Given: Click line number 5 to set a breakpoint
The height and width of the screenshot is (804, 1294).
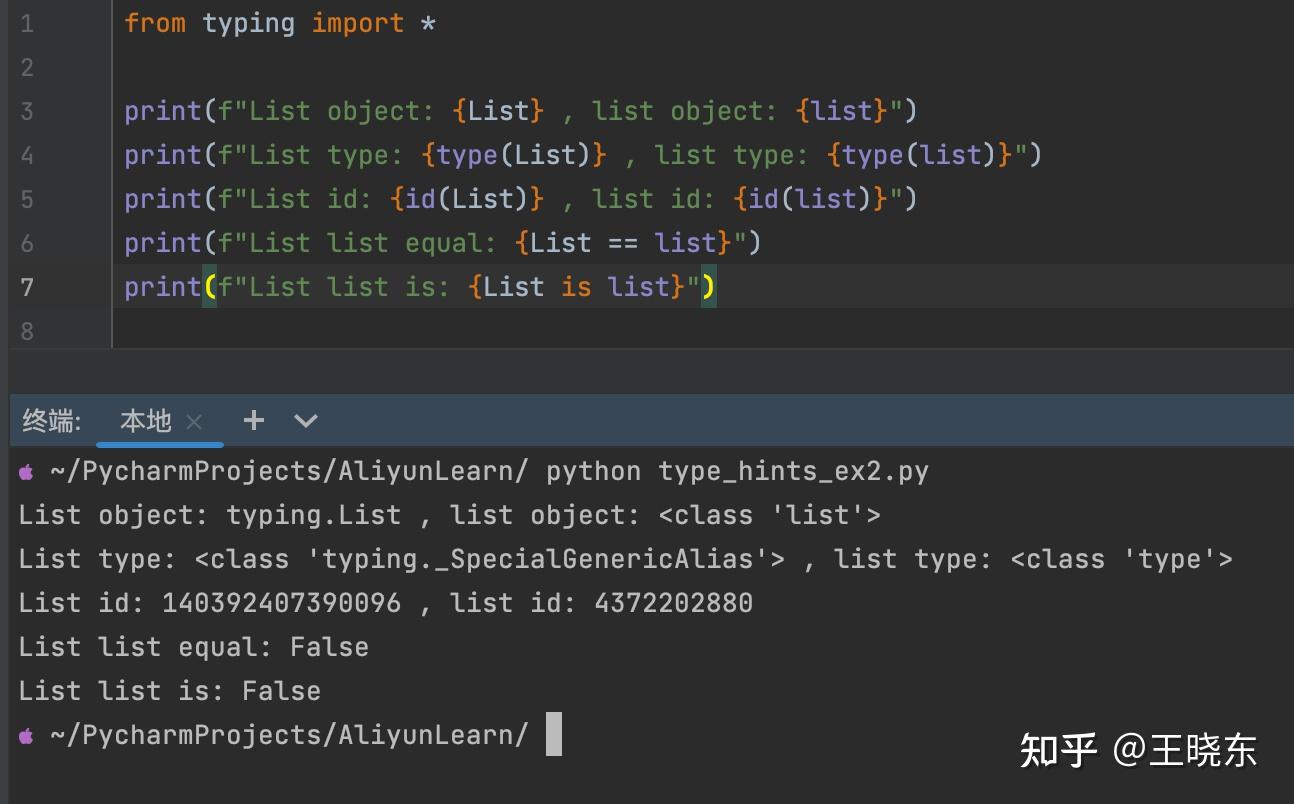Looking at the screenshot, I should 26,199.
